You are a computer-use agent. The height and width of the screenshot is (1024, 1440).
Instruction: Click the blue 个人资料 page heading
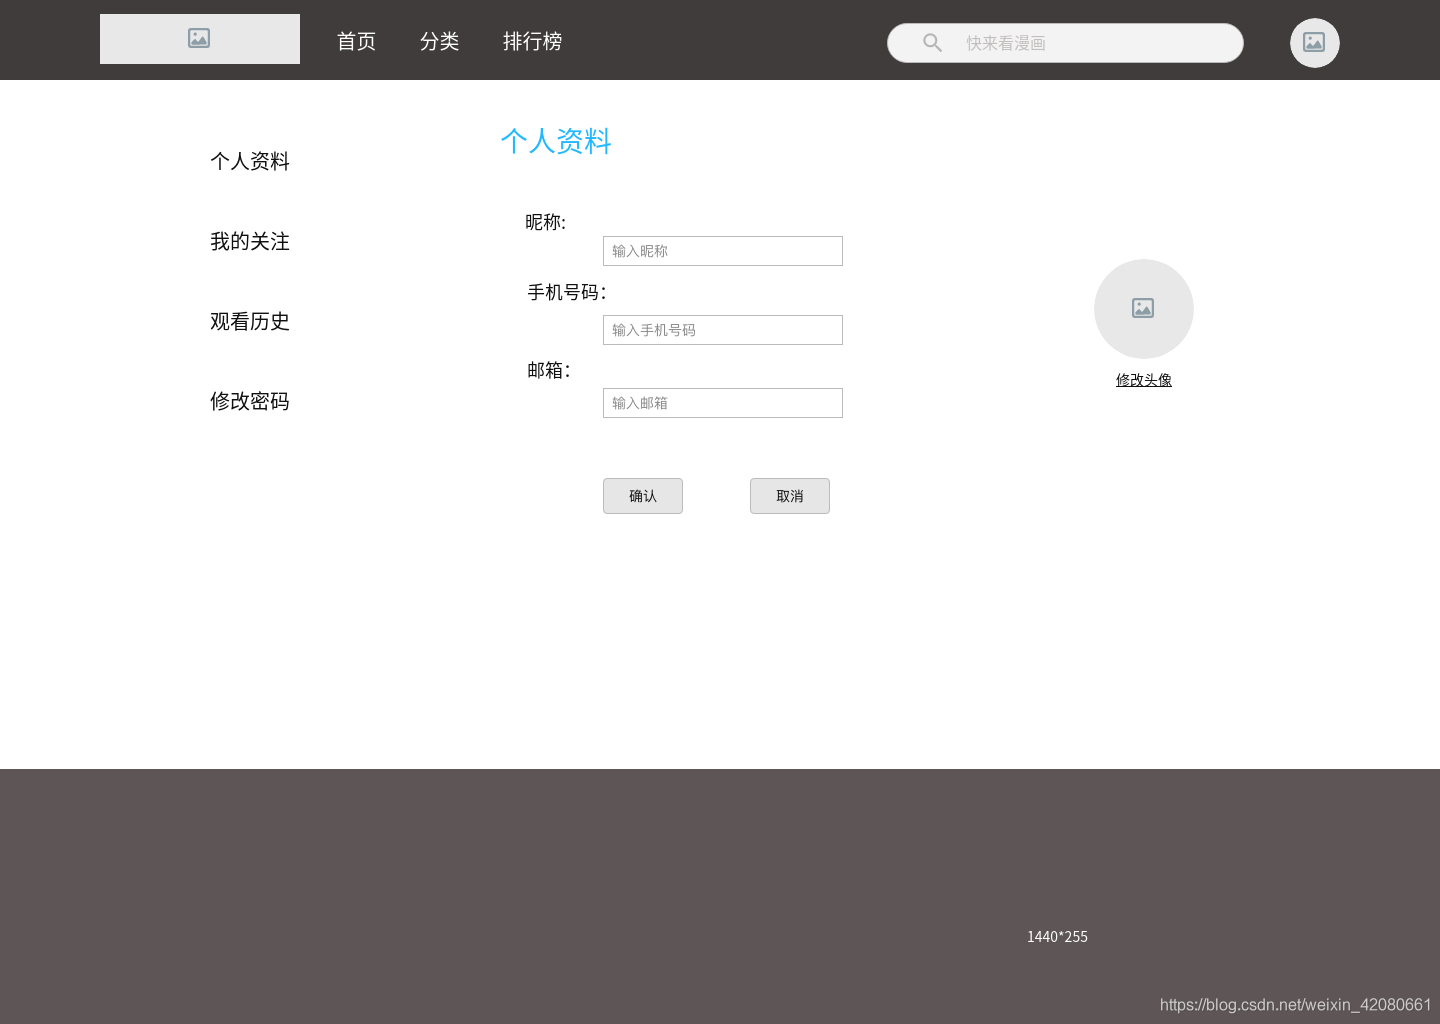tap(556, 141)
